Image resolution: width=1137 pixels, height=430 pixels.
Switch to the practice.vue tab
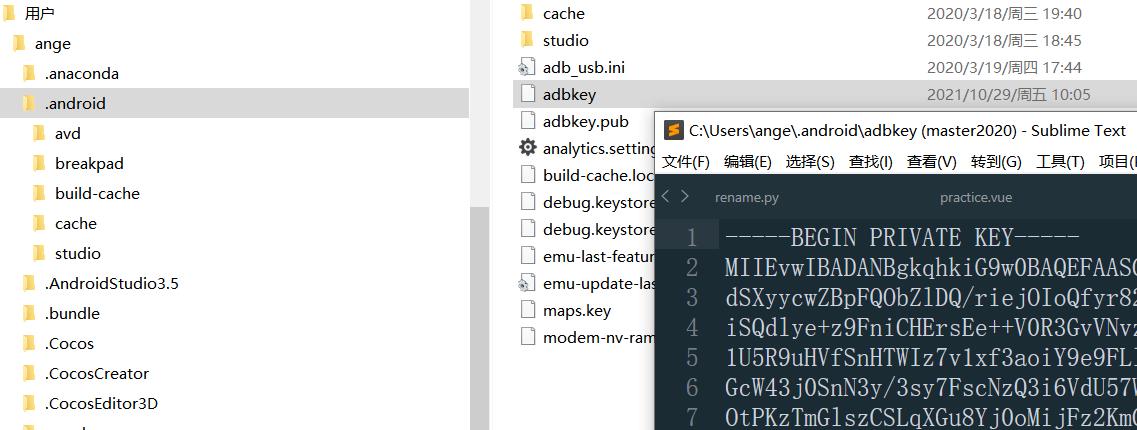tap(975, 198)
